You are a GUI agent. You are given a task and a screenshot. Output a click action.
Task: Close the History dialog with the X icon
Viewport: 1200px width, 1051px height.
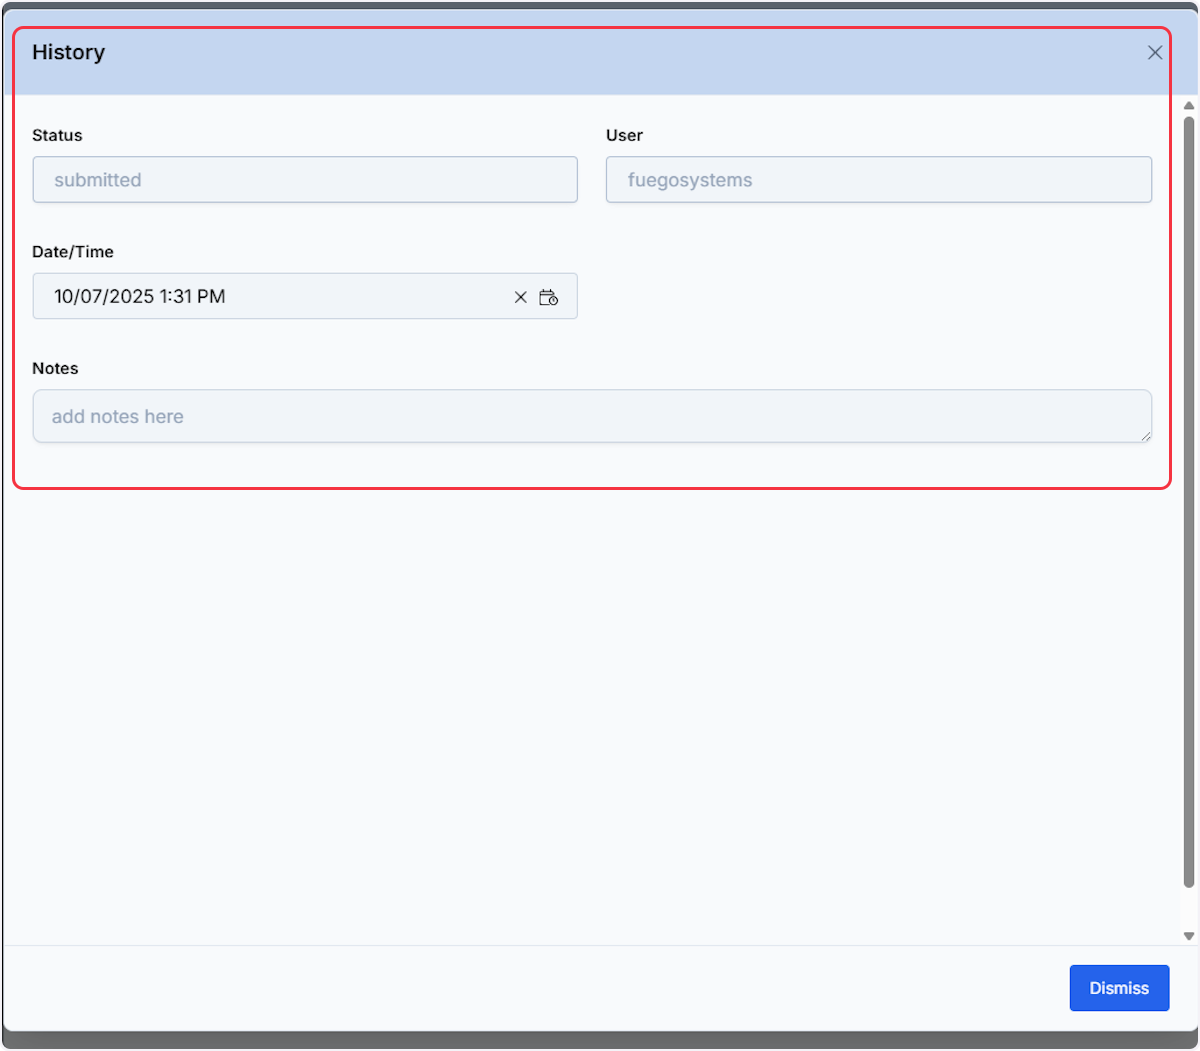point(1155,53)
